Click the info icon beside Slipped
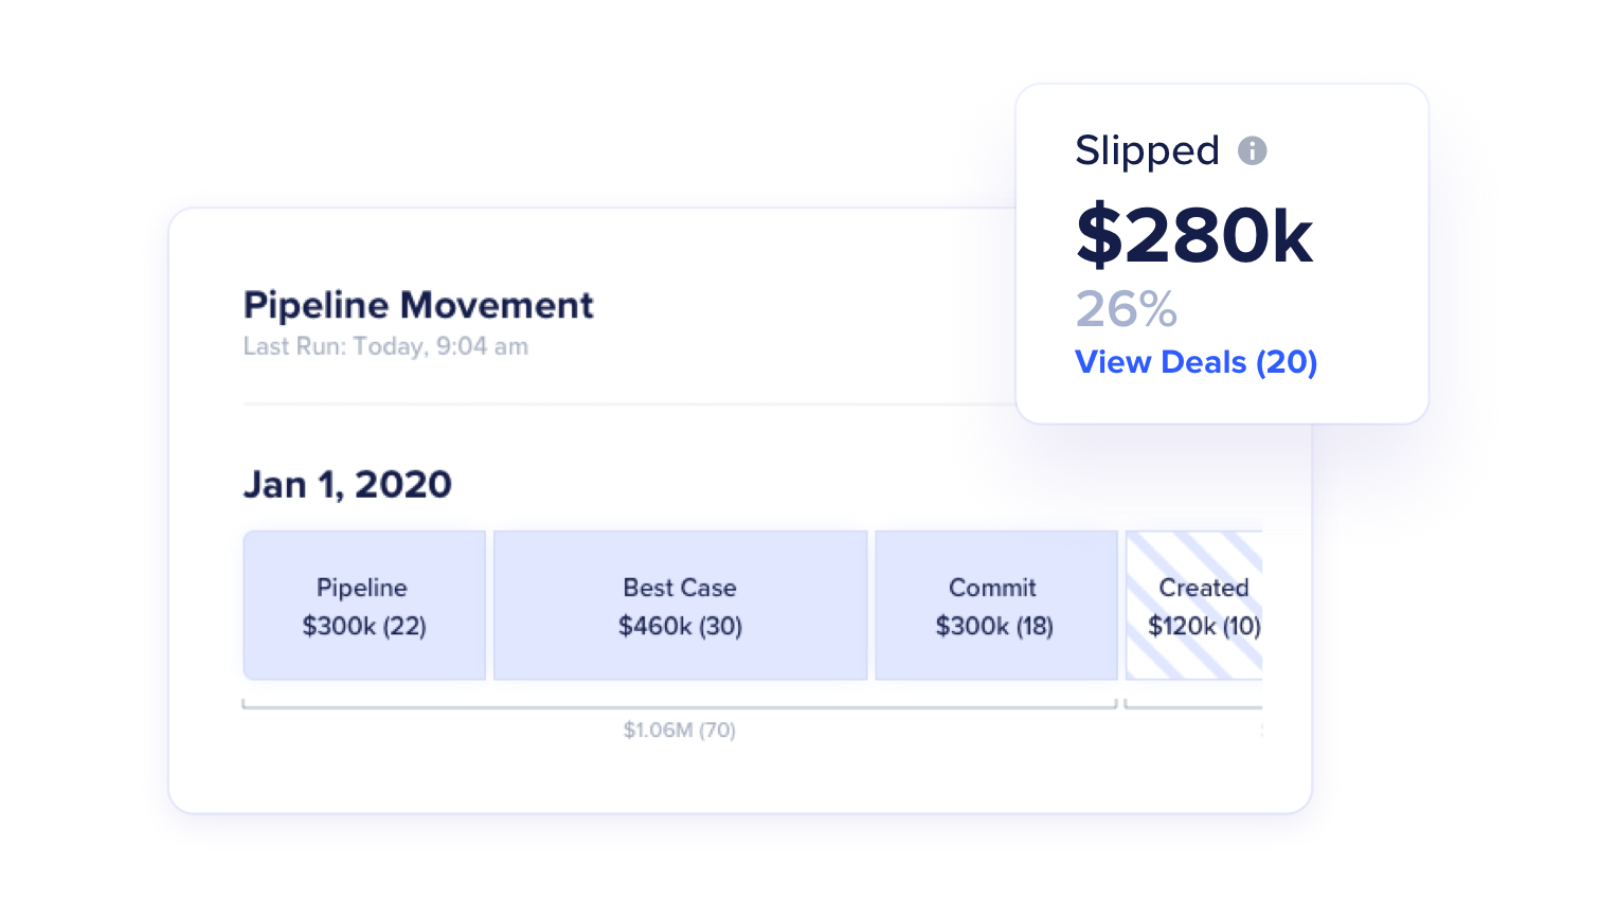Image resolution: width=1600 pixels, height=900 pixels. [x=1252, y=151]
